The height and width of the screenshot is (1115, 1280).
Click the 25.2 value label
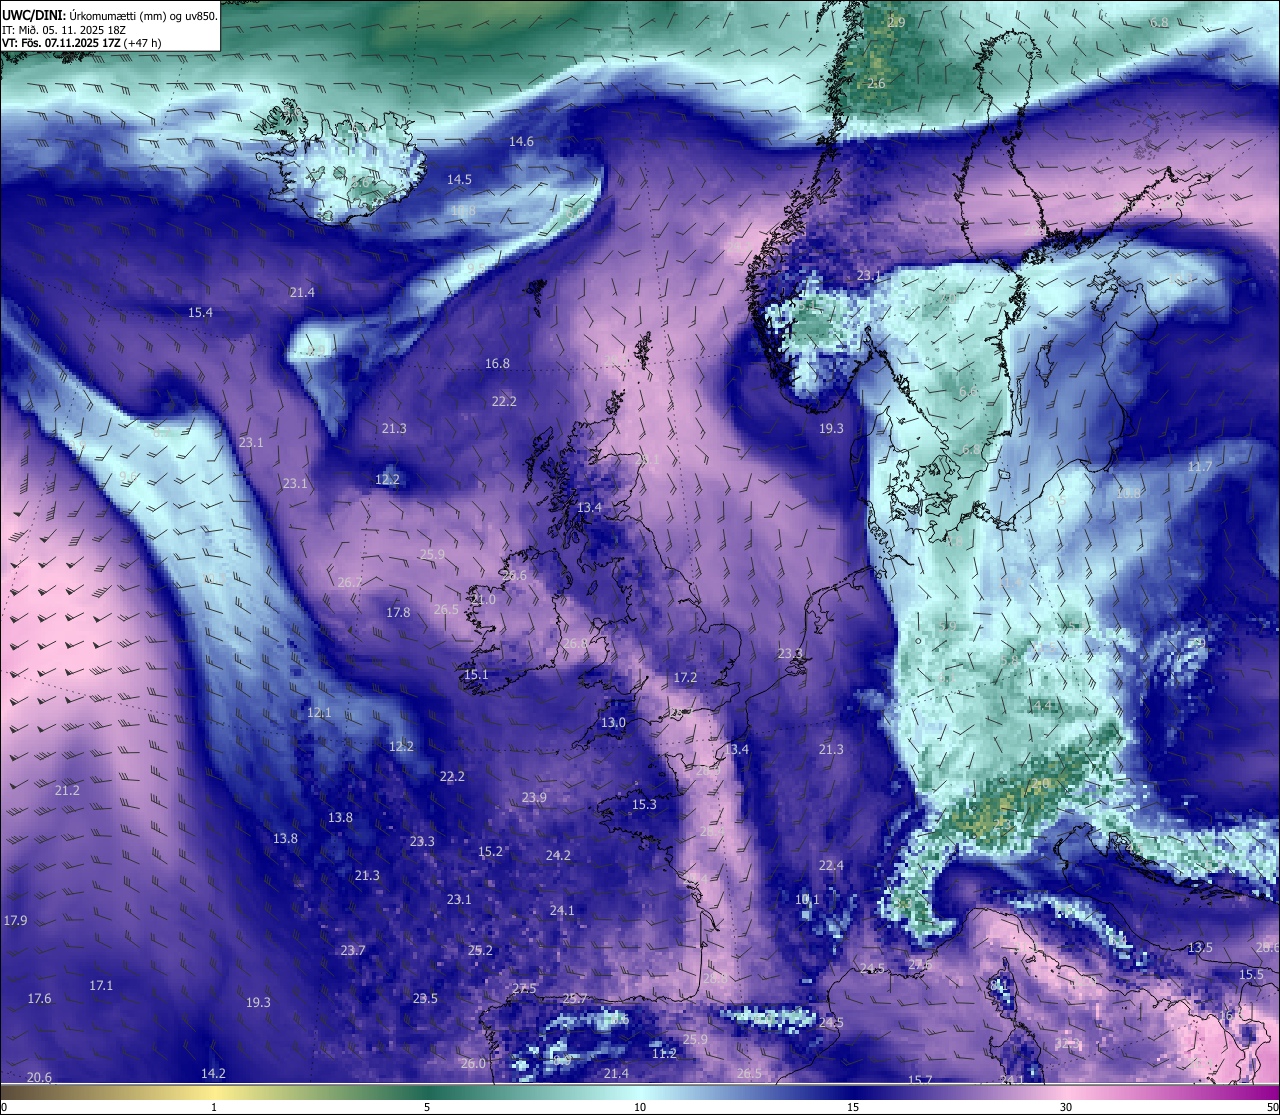pos(480,951)
